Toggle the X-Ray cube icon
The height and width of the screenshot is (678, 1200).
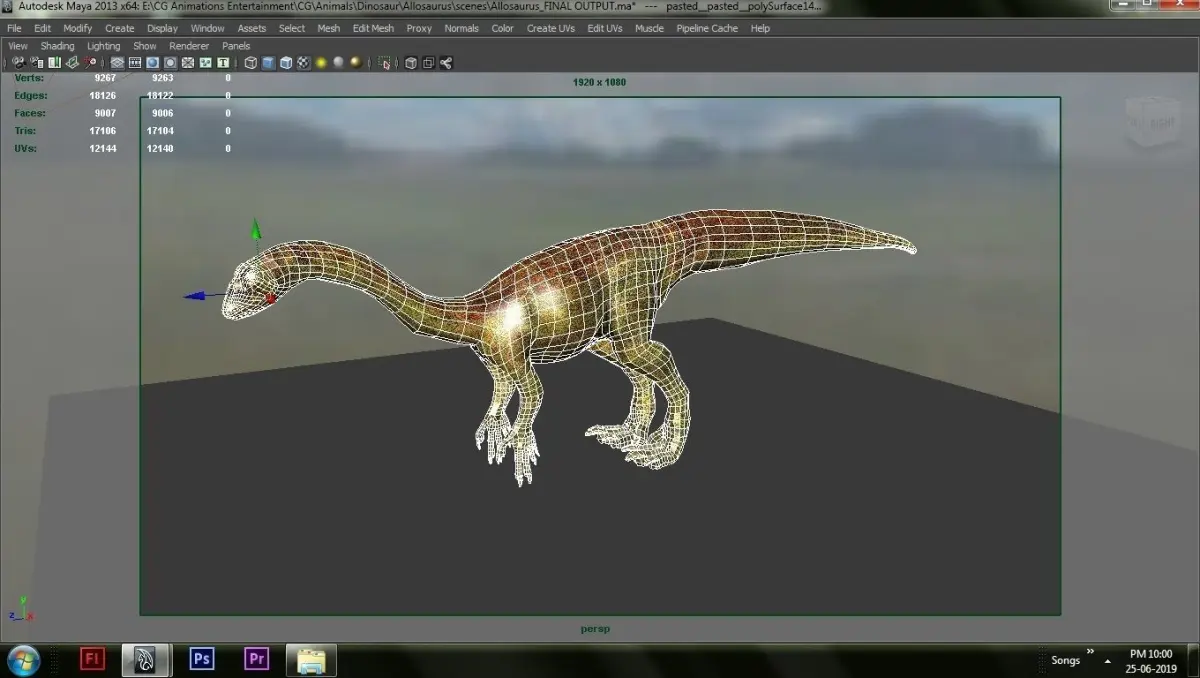pos(410,63)
